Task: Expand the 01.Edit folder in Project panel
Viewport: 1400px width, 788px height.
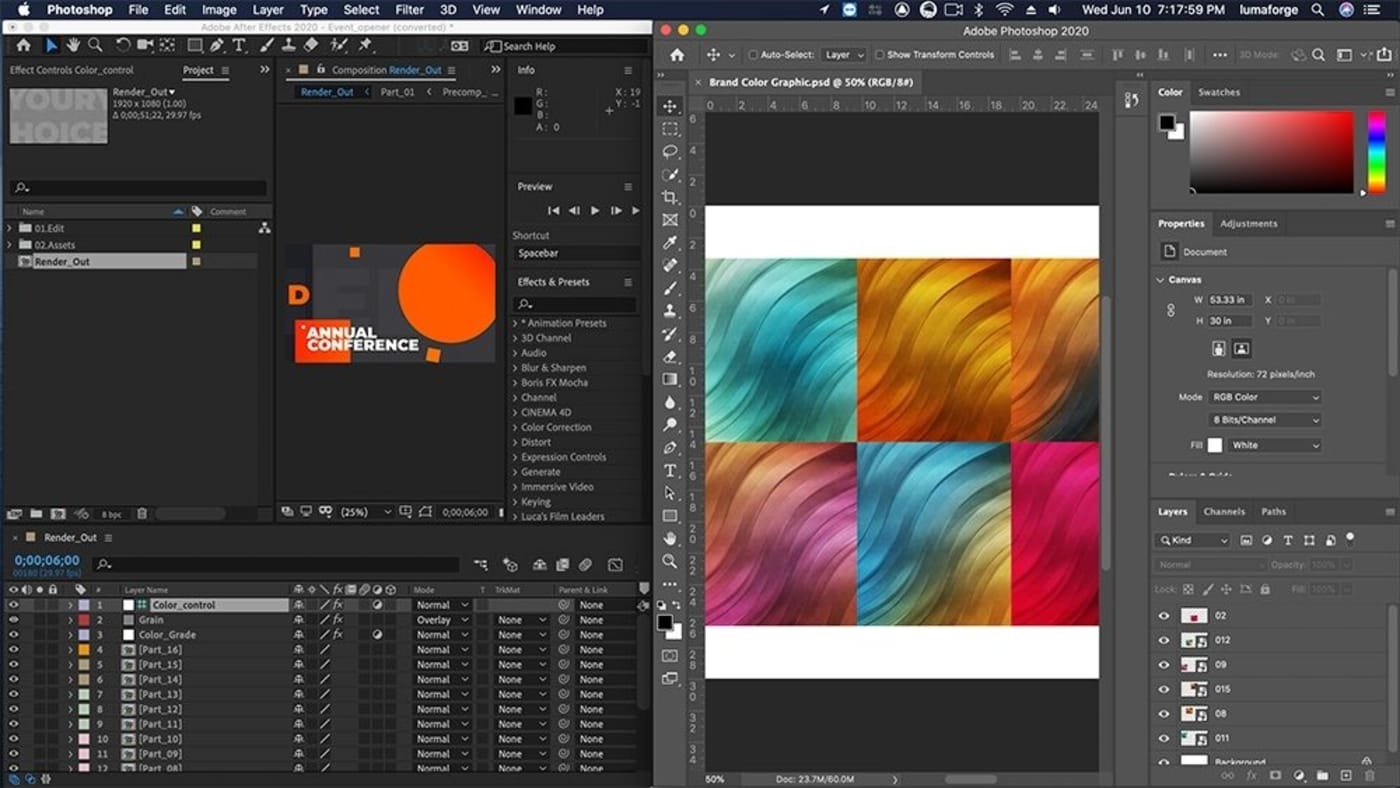Action: (11, 228)
